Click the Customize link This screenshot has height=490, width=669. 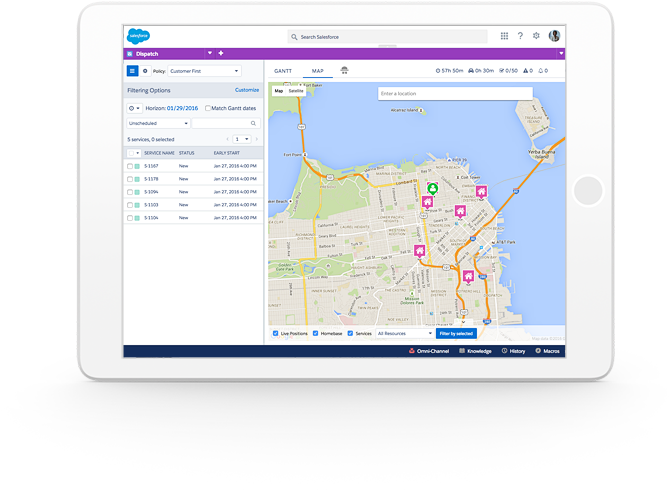(x=247, y=90)
